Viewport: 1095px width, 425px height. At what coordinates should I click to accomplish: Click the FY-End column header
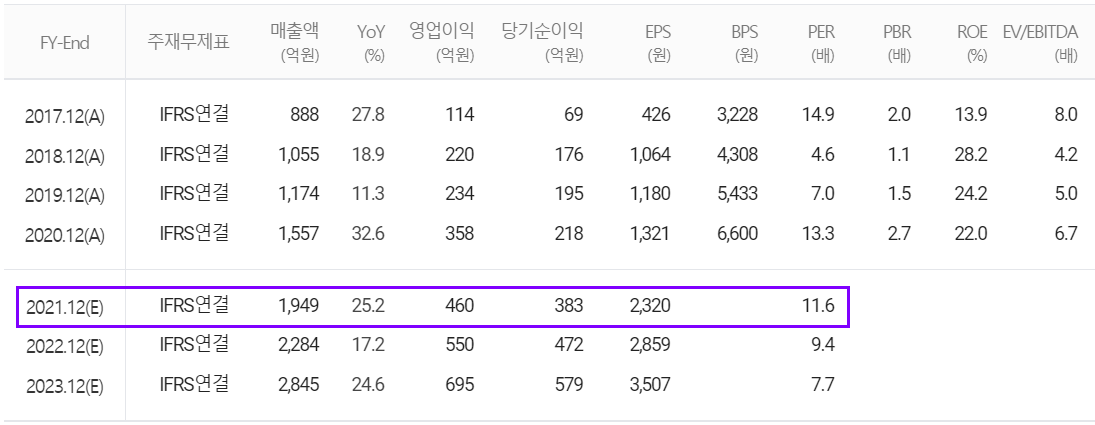pos(64,43)
